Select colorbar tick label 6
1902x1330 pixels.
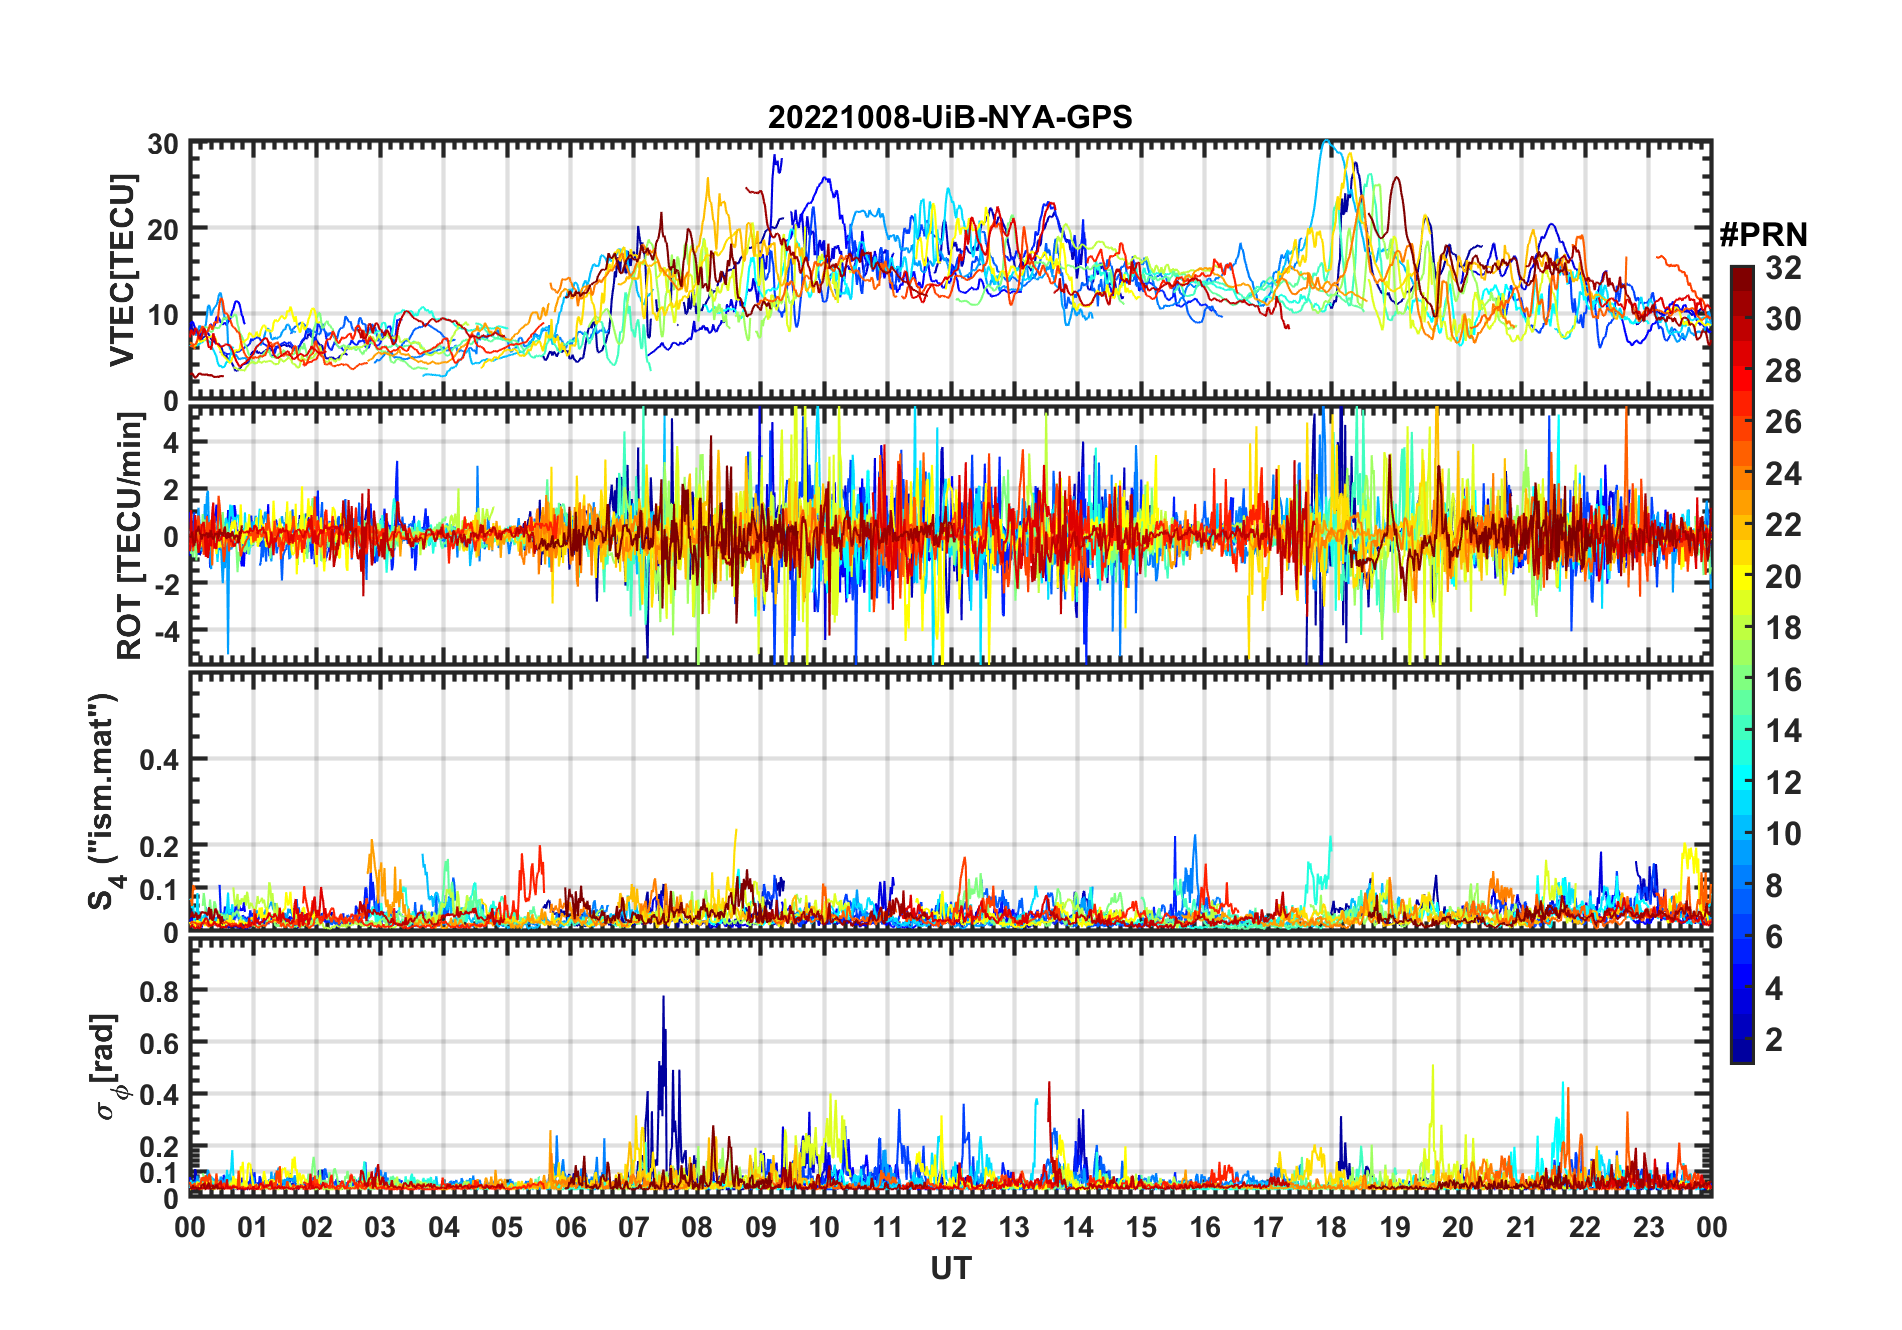pyautogui.click(x=1775, y=937)
